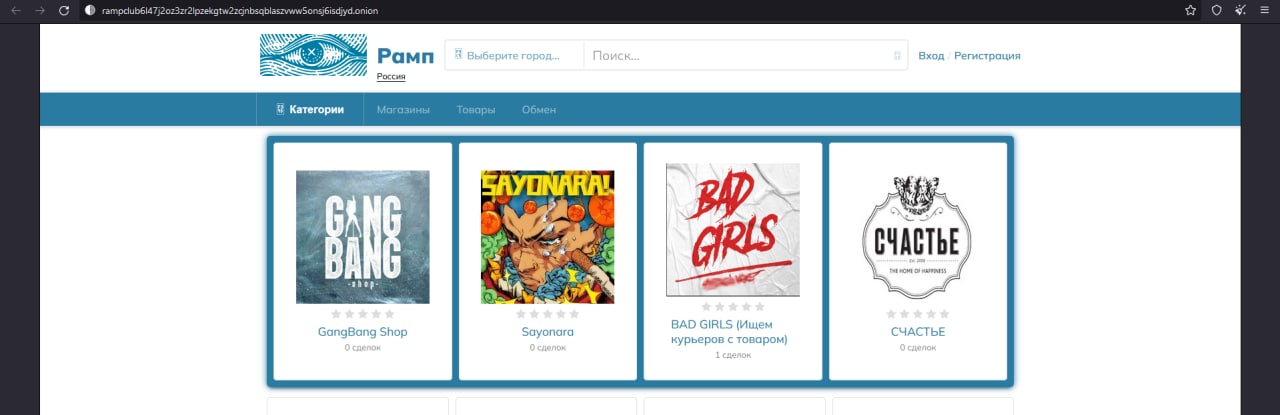1280x415 pixels.
Task: Click the browser back arrow
Action: coord(15,10)
